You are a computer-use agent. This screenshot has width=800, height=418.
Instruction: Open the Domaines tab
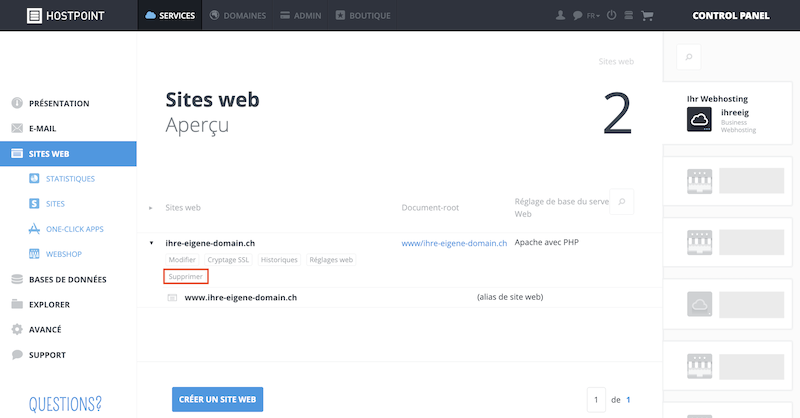coord(238,16)
